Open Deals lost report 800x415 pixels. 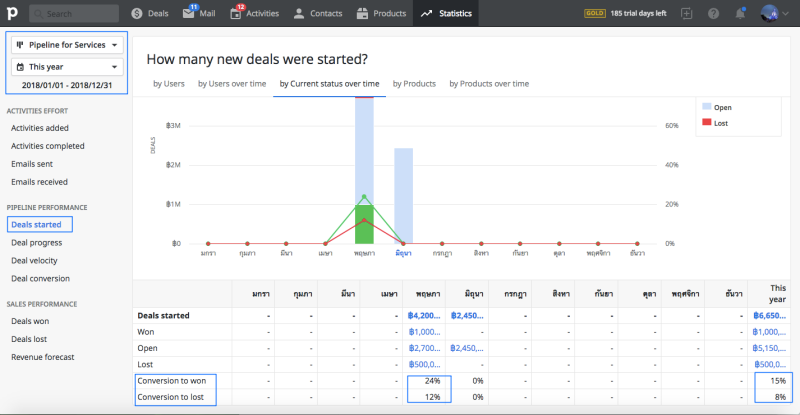click(x=29, y=339)
